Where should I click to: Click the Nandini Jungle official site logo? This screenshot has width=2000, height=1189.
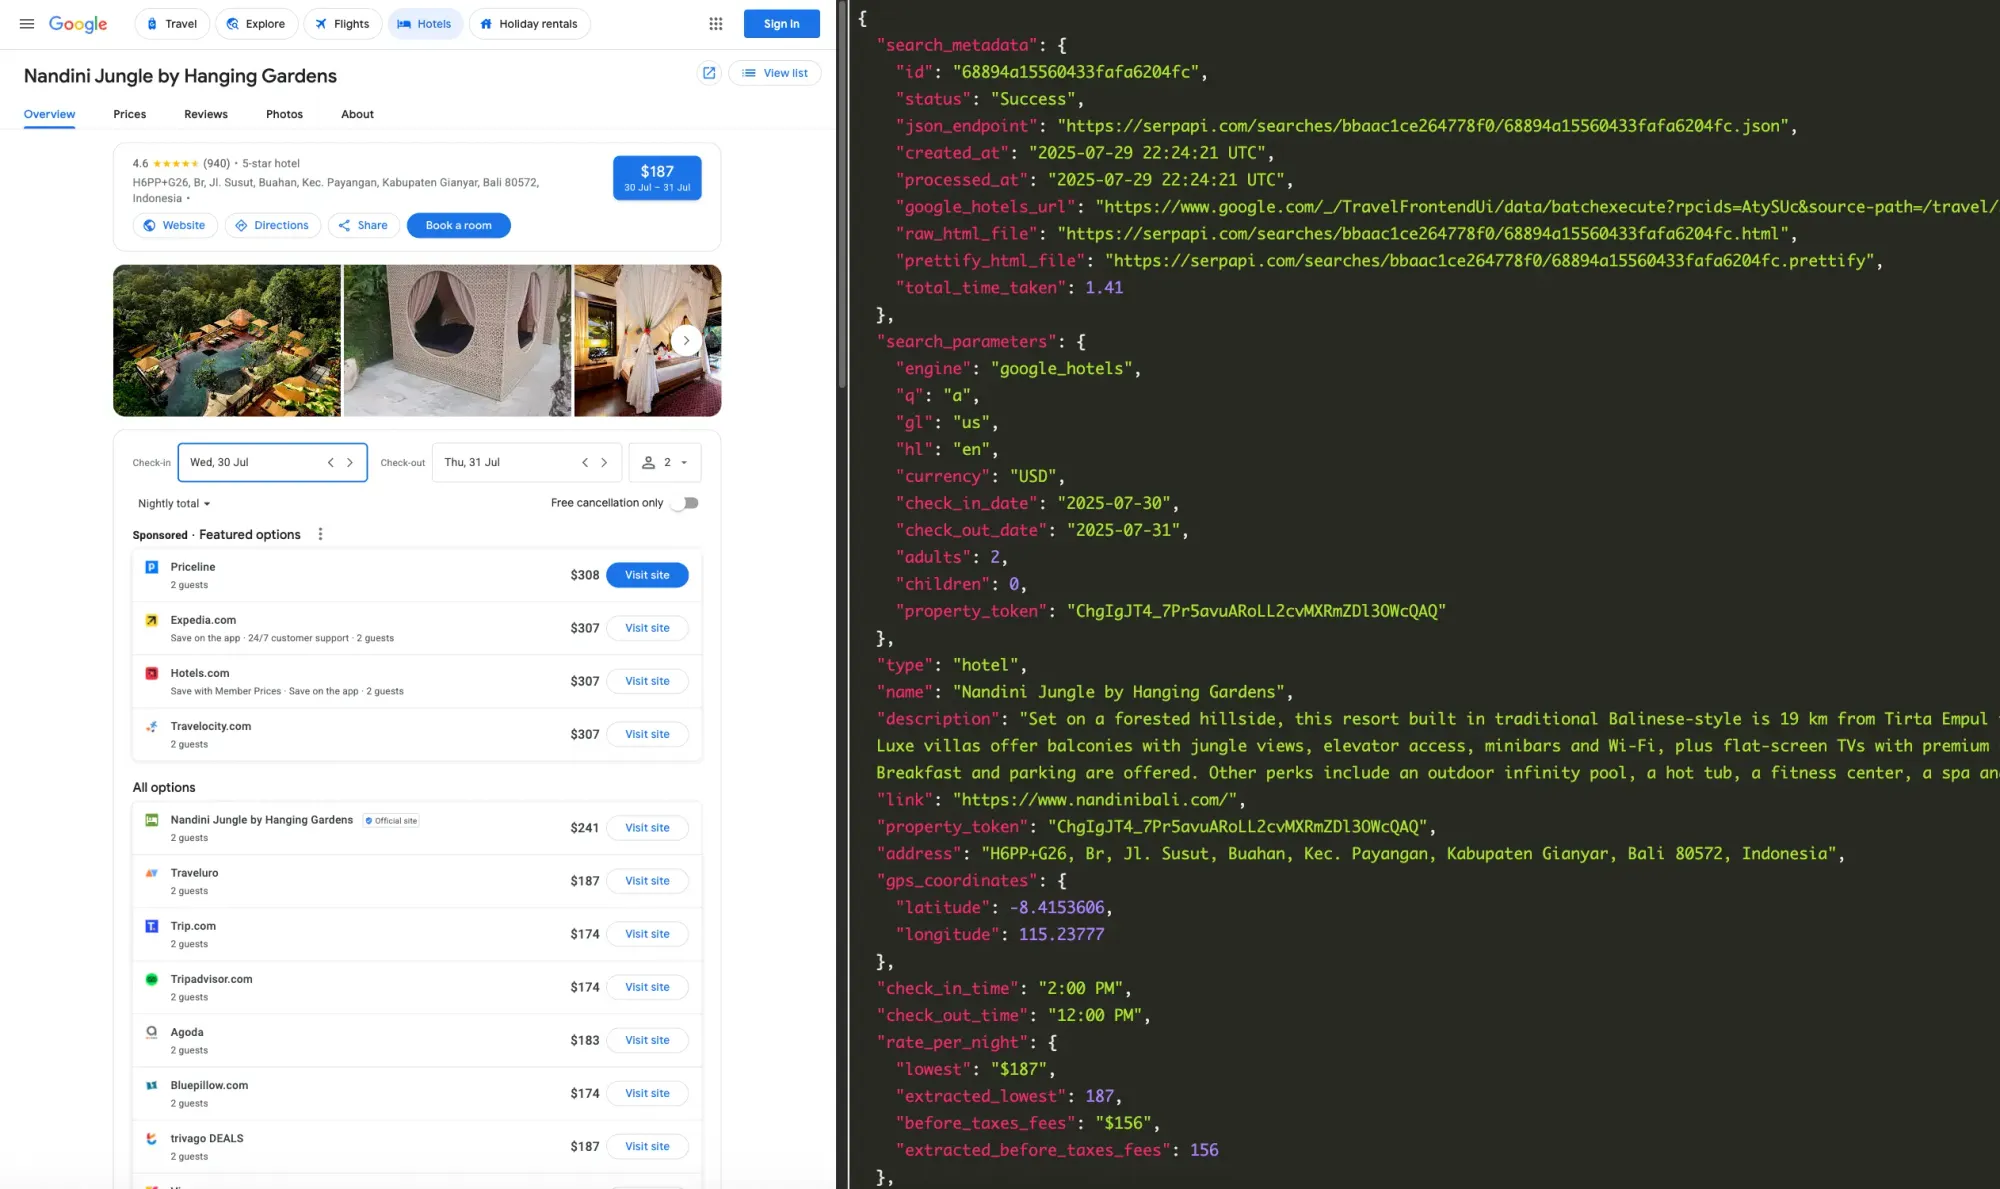point(152,820)
